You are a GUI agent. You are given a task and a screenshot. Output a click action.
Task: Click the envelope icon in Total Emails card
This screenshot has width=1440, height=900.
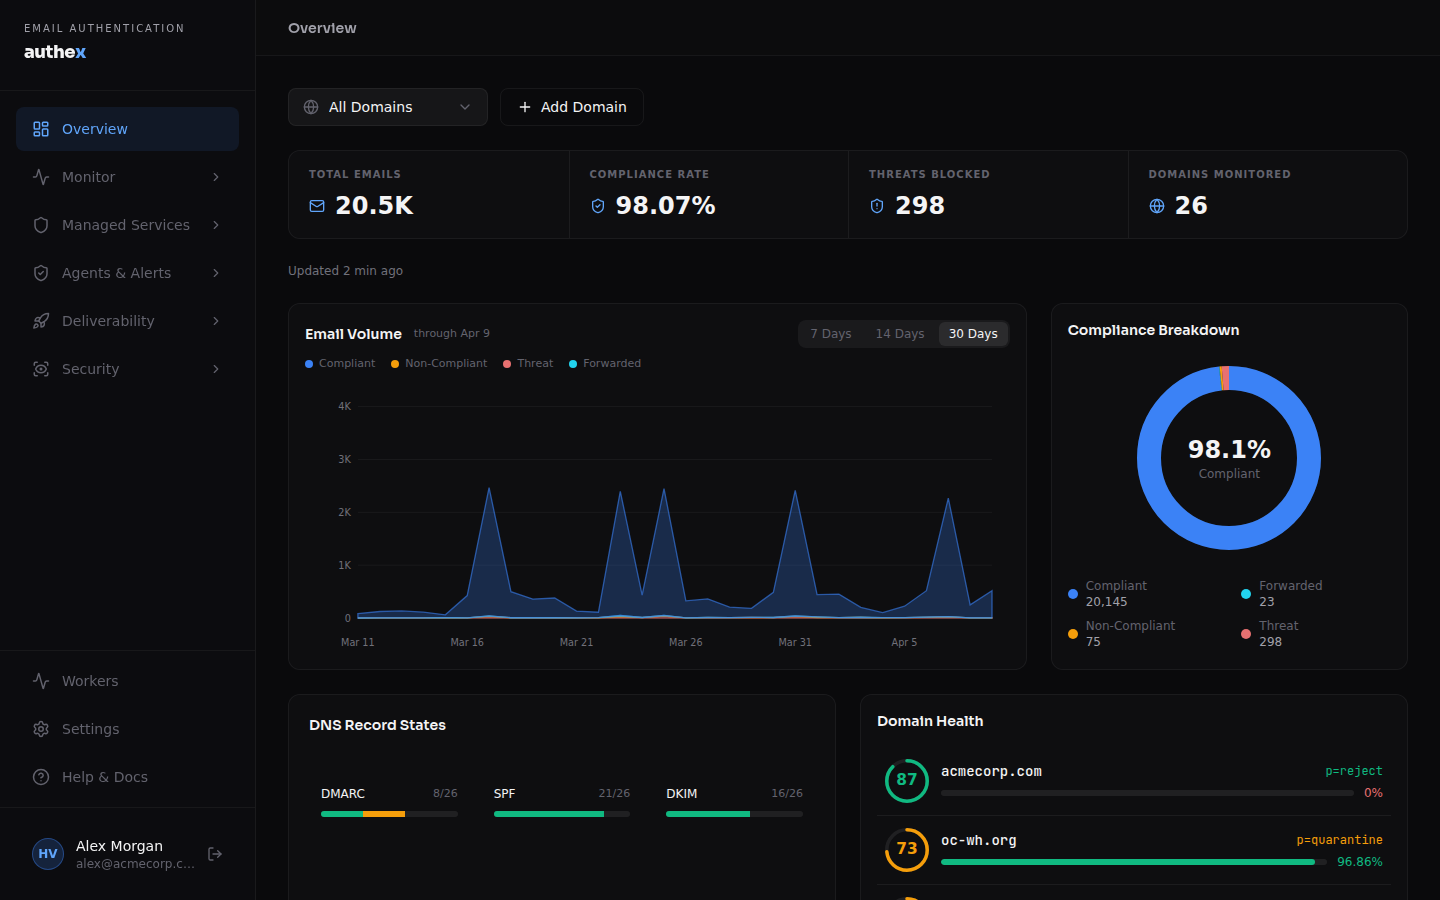point(317,206)
